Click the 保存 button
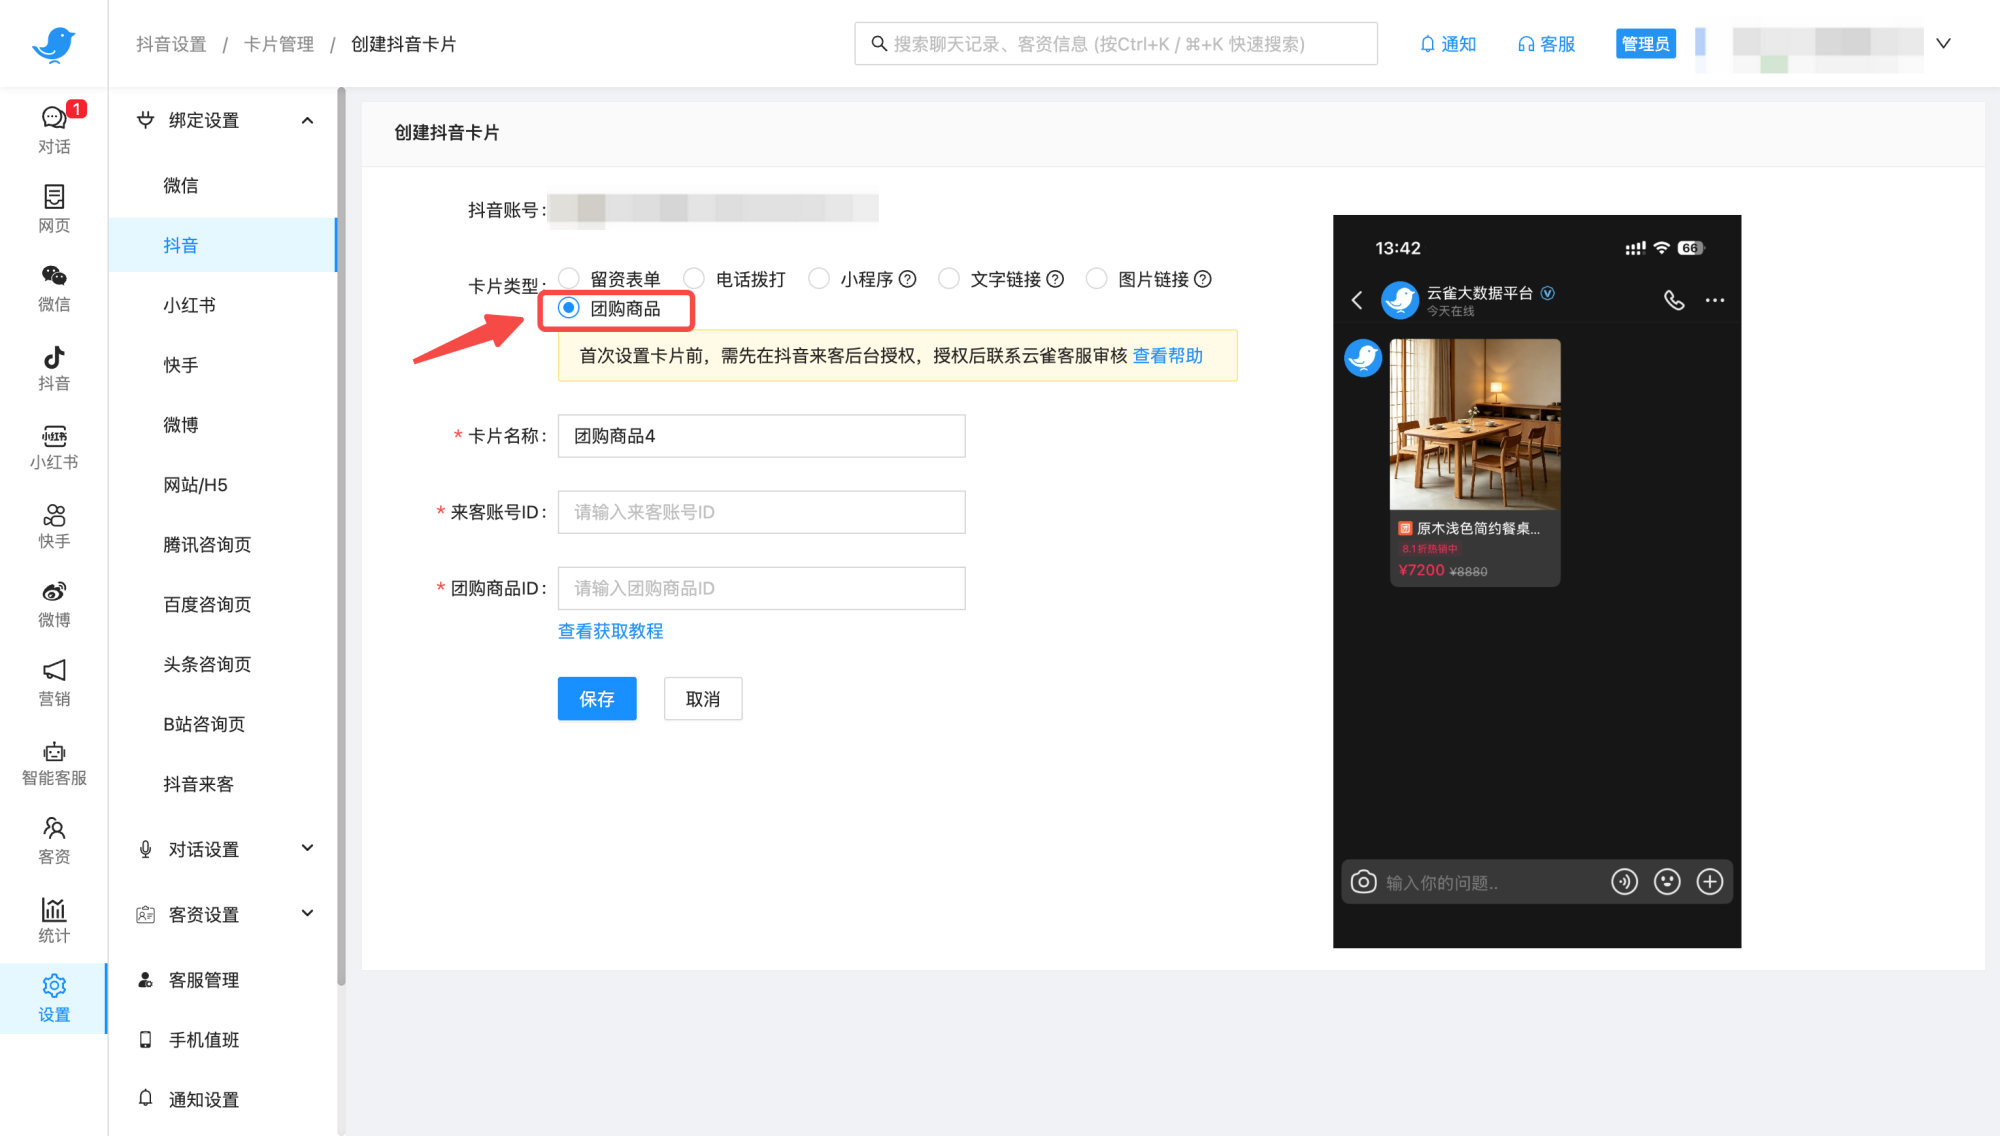Screen dimensions: 2000x1136 point(597,699)
